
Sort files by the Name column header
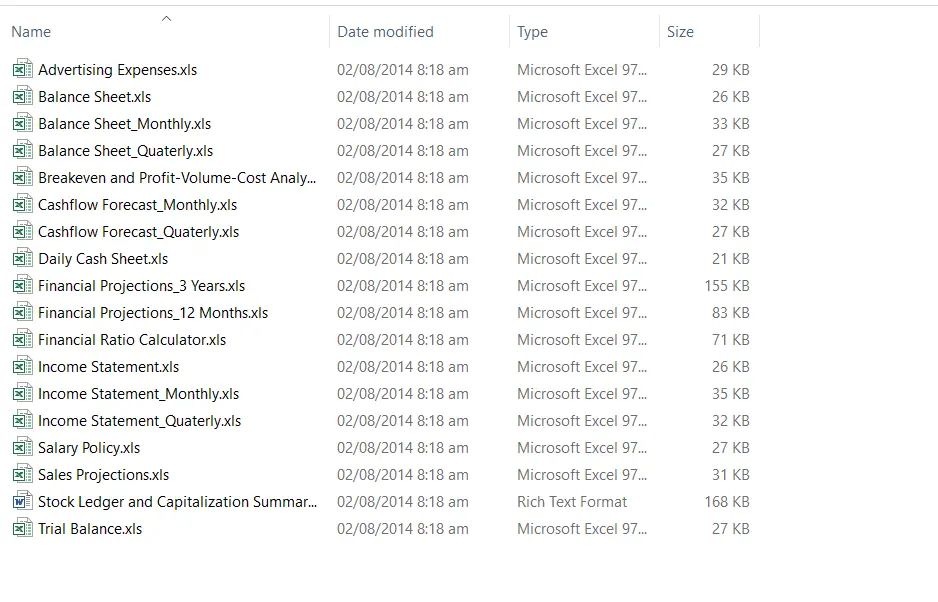click(x=31, y=32)
